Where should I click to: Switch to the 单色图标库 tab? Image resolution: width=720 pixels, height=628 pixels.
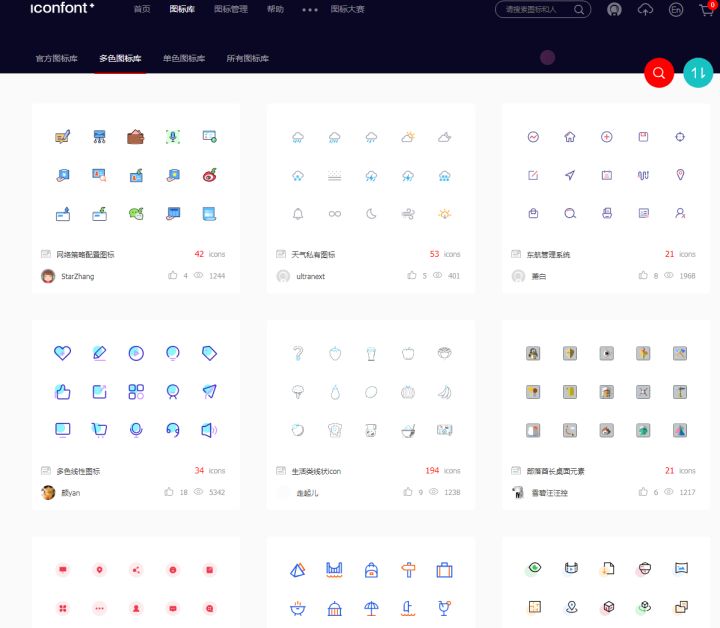[184, 58]
